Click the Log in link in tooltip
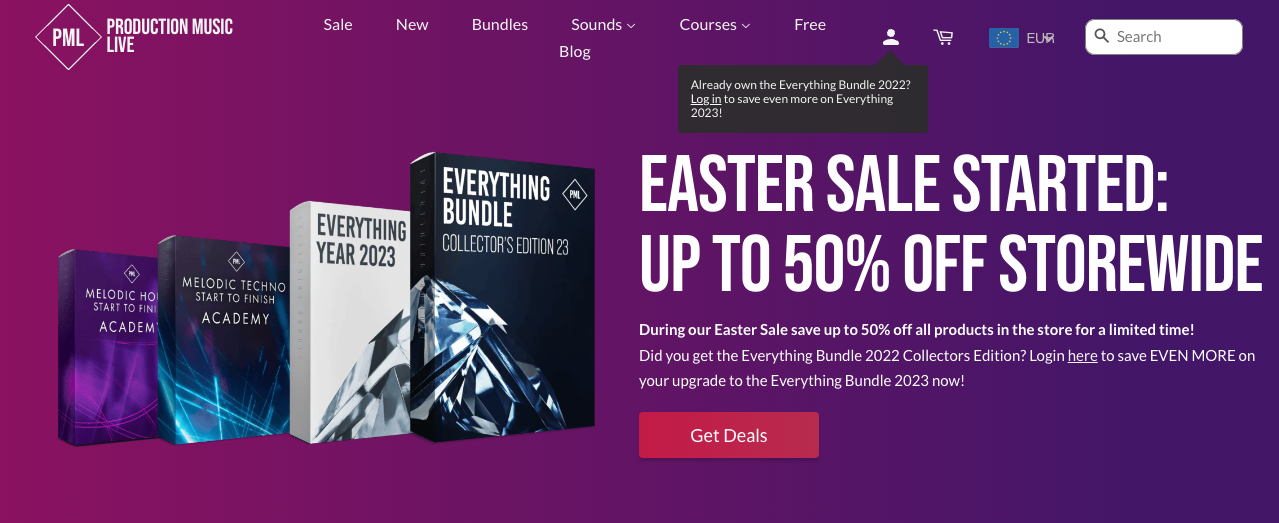Image resolution: width=1279 pixels, height=523 pixels. pyautogui.click(x=706, y=99)
